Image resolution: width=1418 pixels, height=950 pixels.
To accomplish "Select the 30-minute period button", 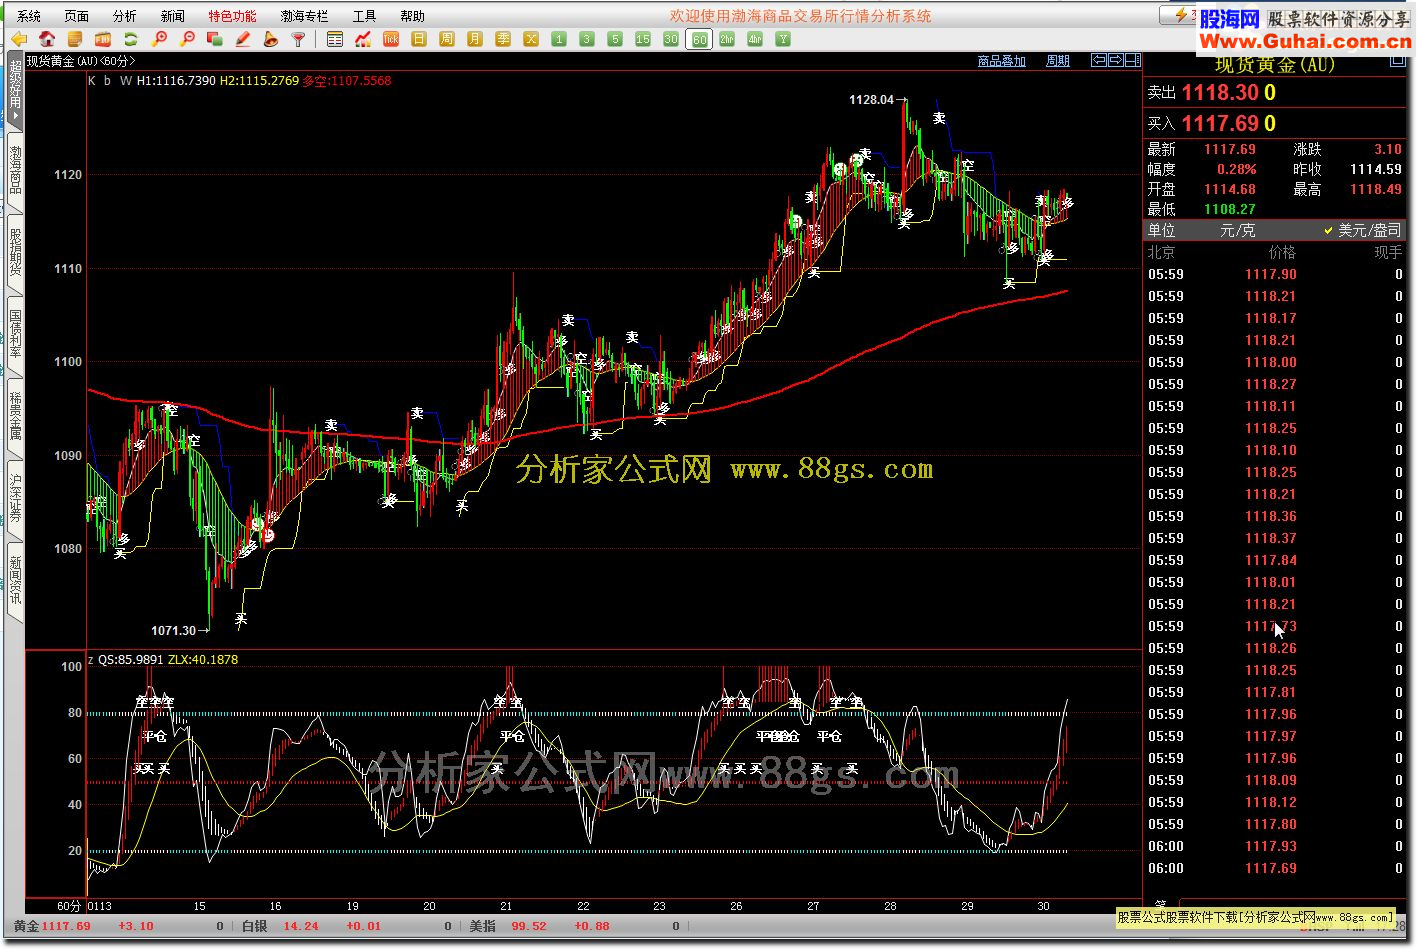I will click(671, 39).
